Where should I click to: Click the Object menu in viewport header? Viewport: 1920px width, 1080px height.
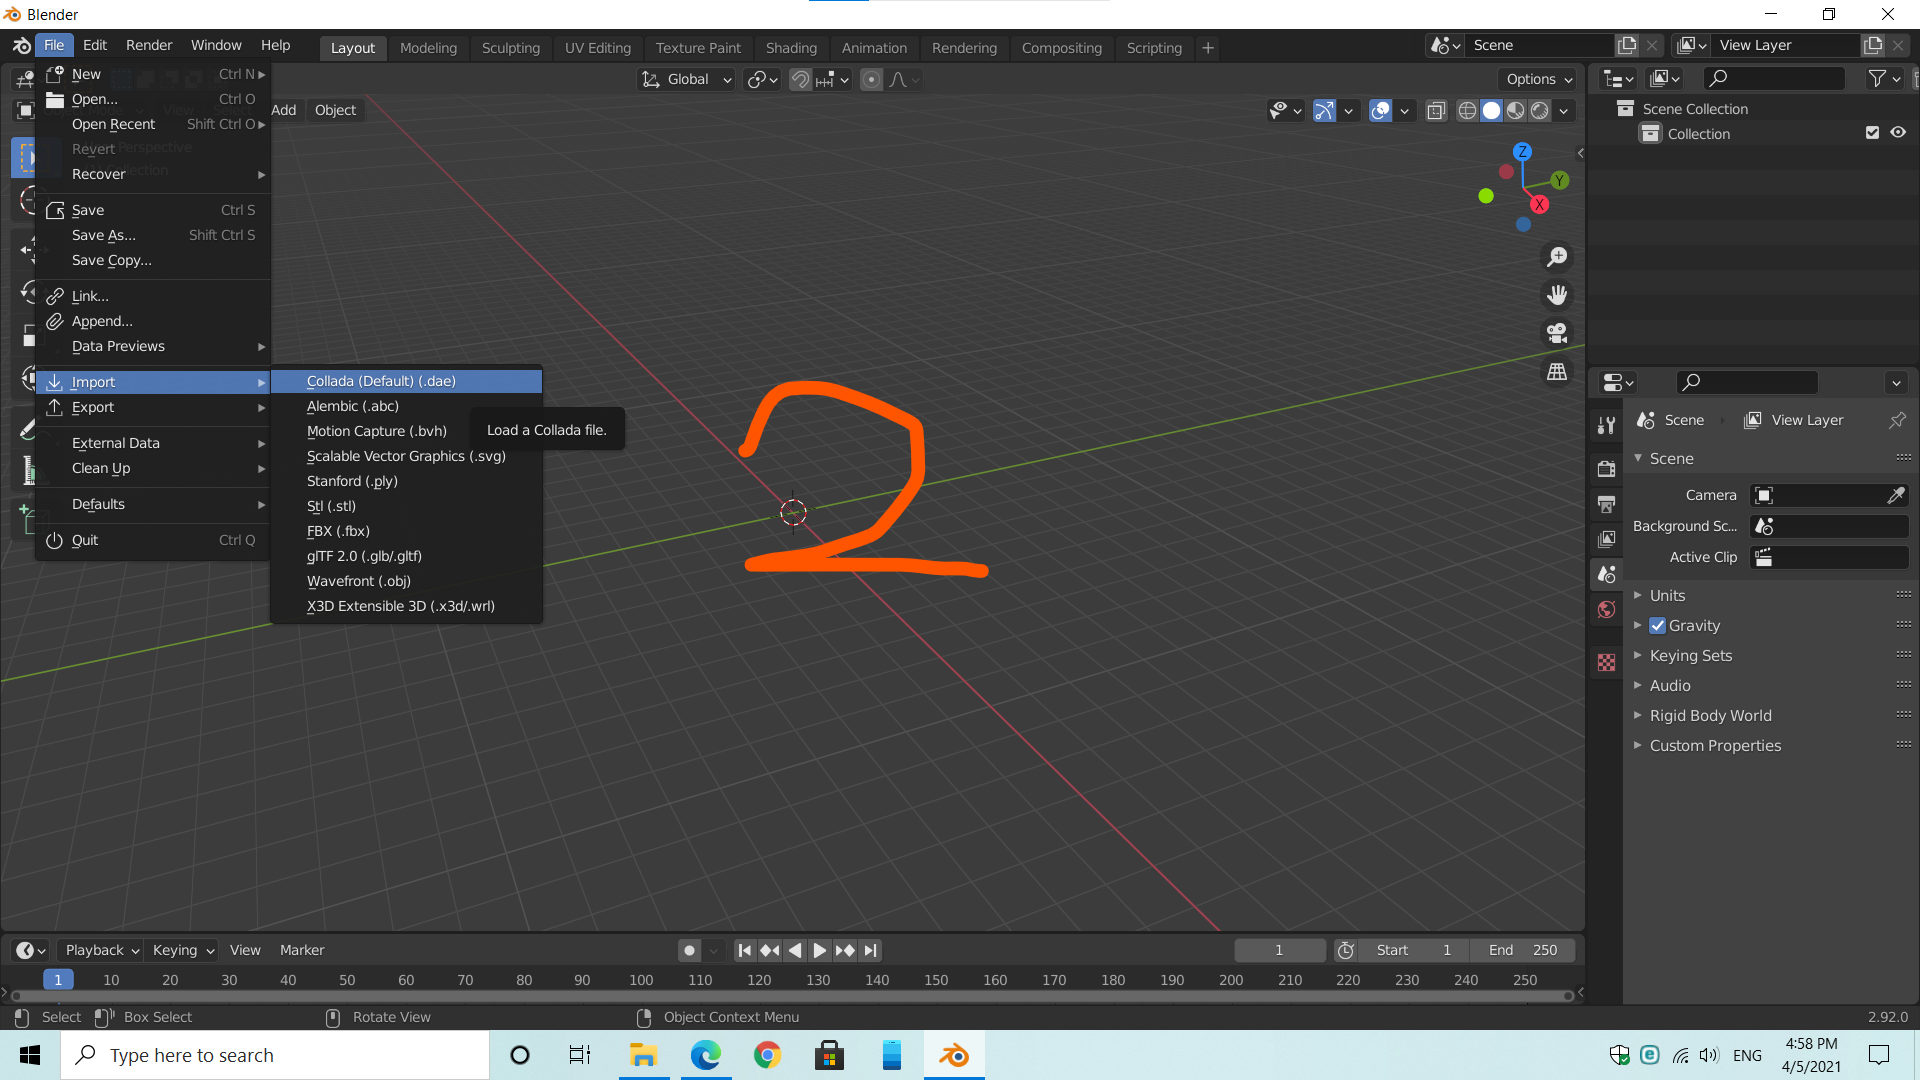(x=335, y=110)
